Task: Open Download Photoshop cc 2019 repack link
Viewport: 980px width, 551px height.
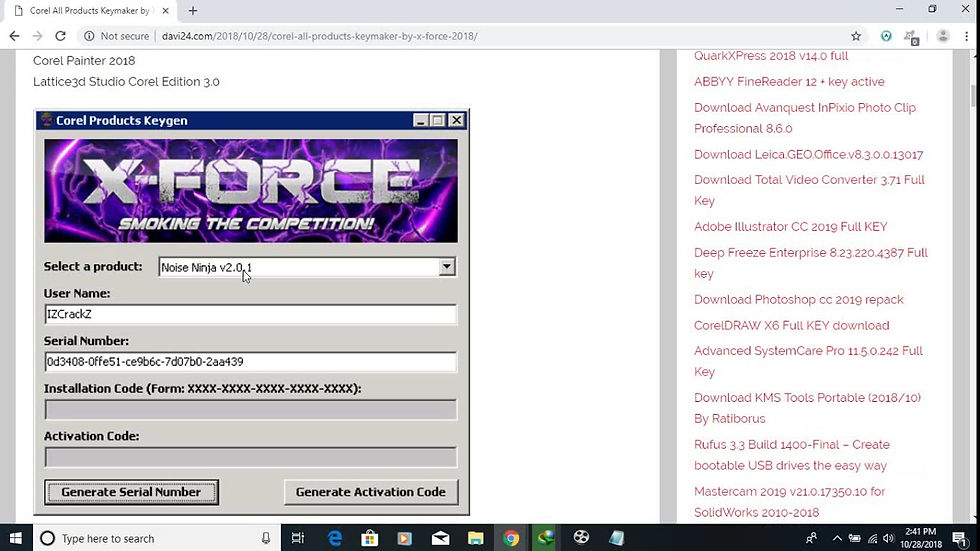Action: click(x=798, y=299)
